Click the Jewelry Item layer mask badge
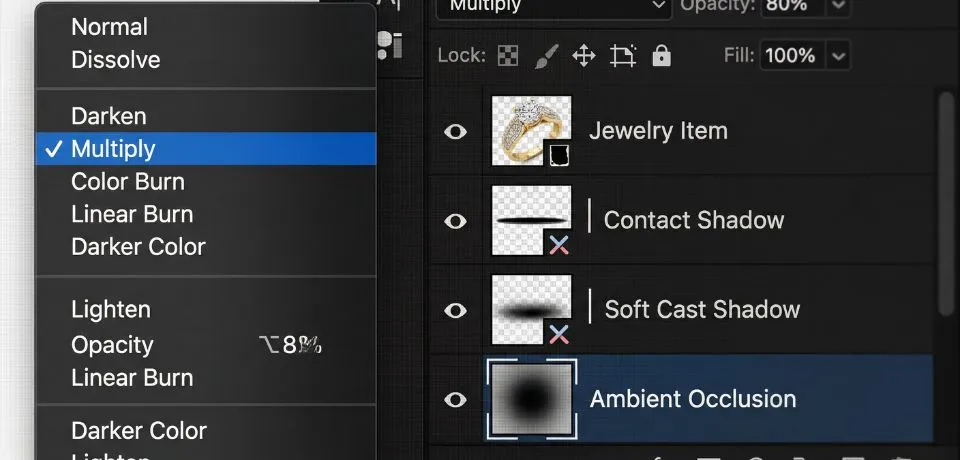 point(559,154)
